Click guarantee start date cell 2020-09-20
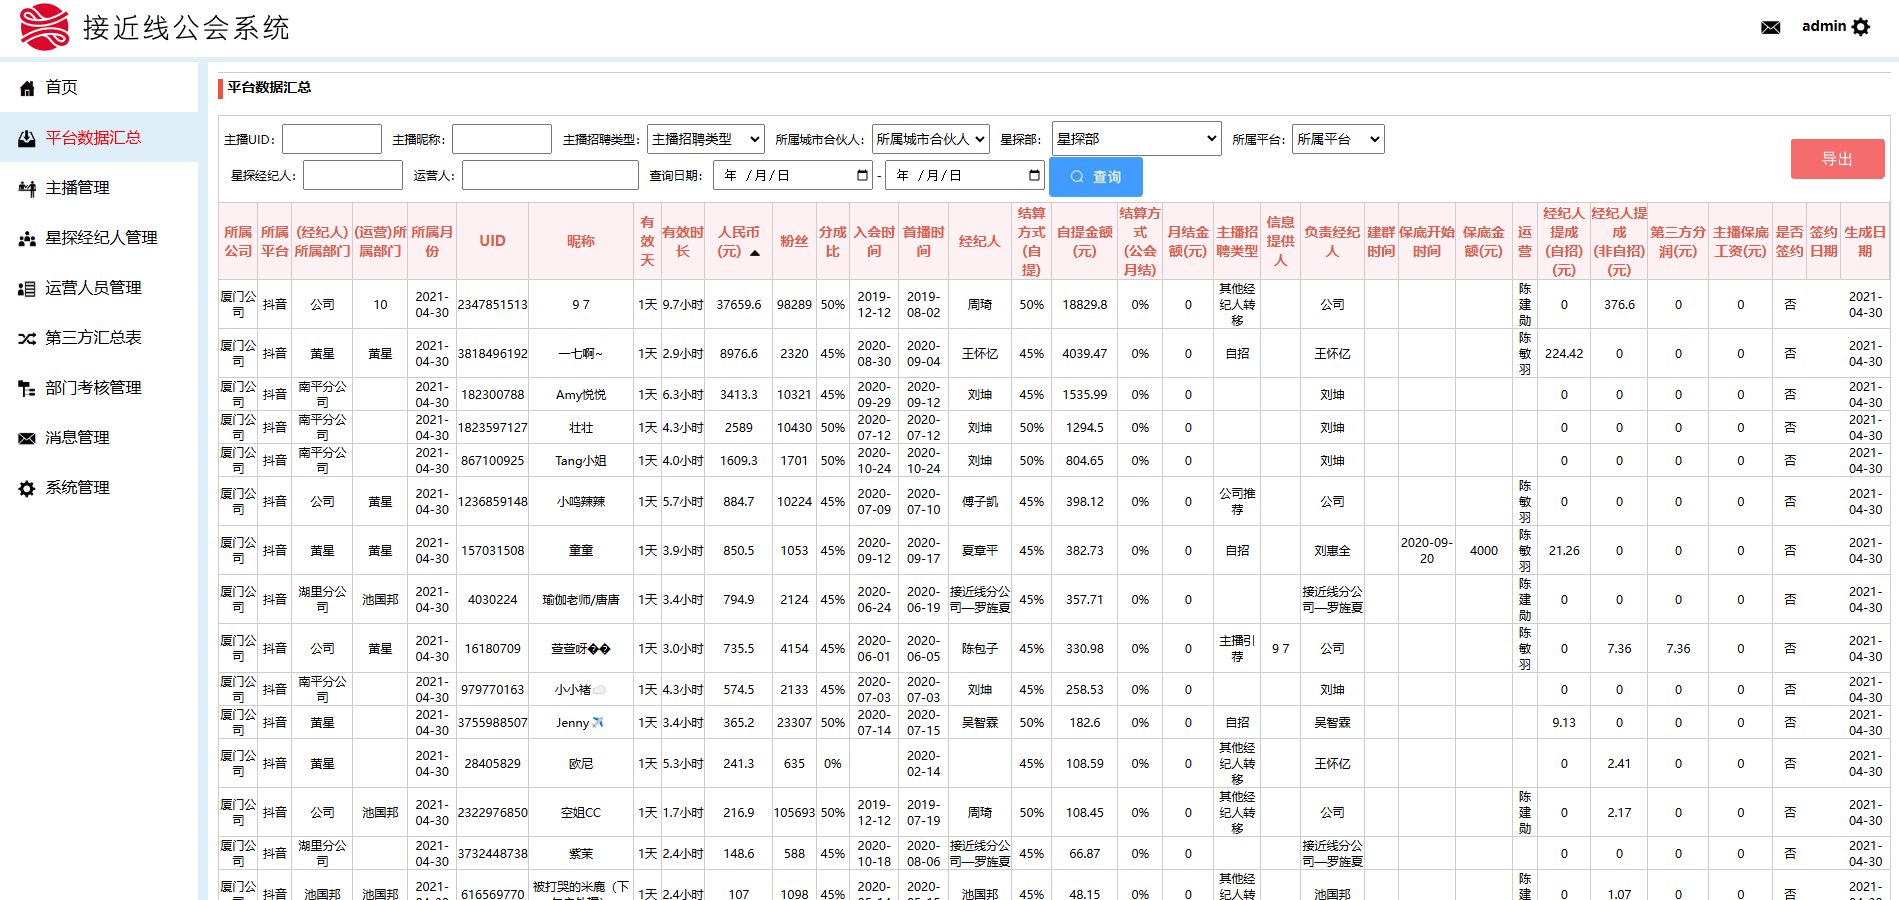Image resolution: width=1899 pixels, height=900 pixels. coord(1427,551)
